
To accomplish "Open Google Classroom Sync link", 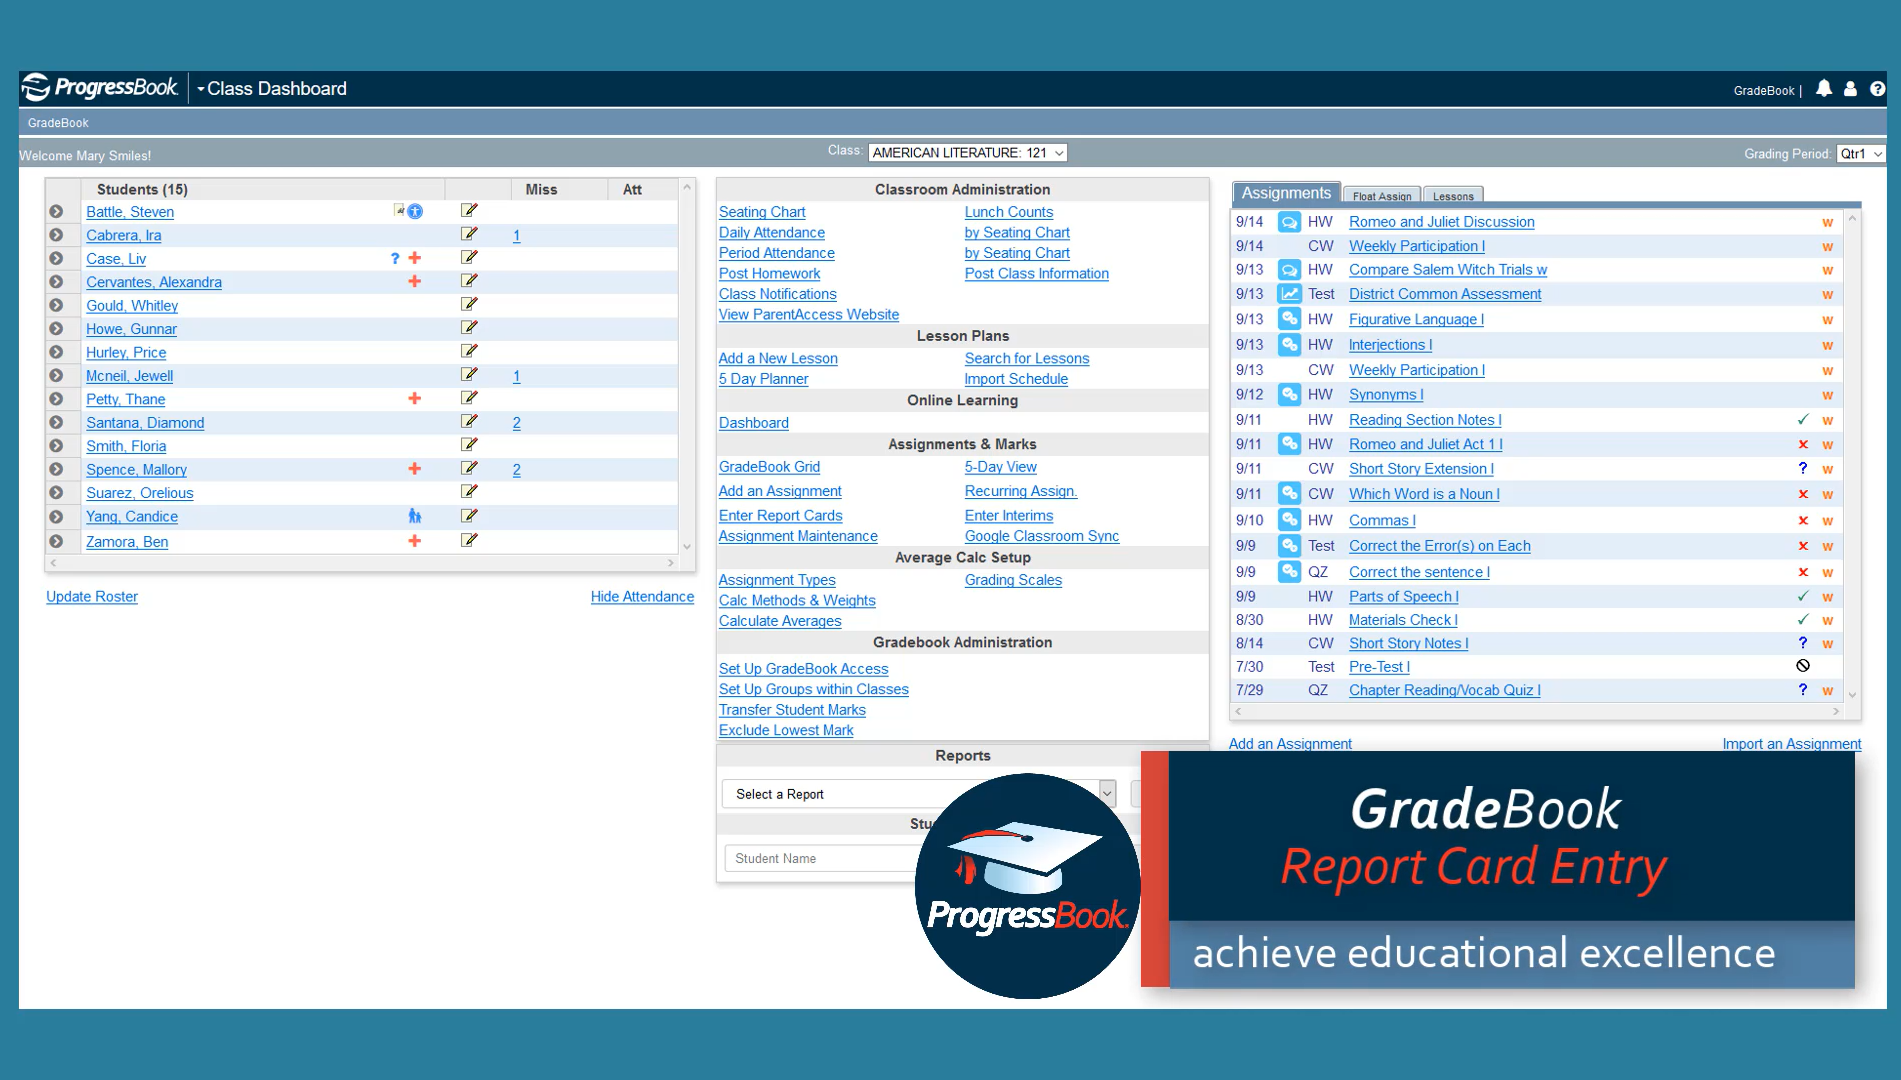I will tap(1042, 537).
